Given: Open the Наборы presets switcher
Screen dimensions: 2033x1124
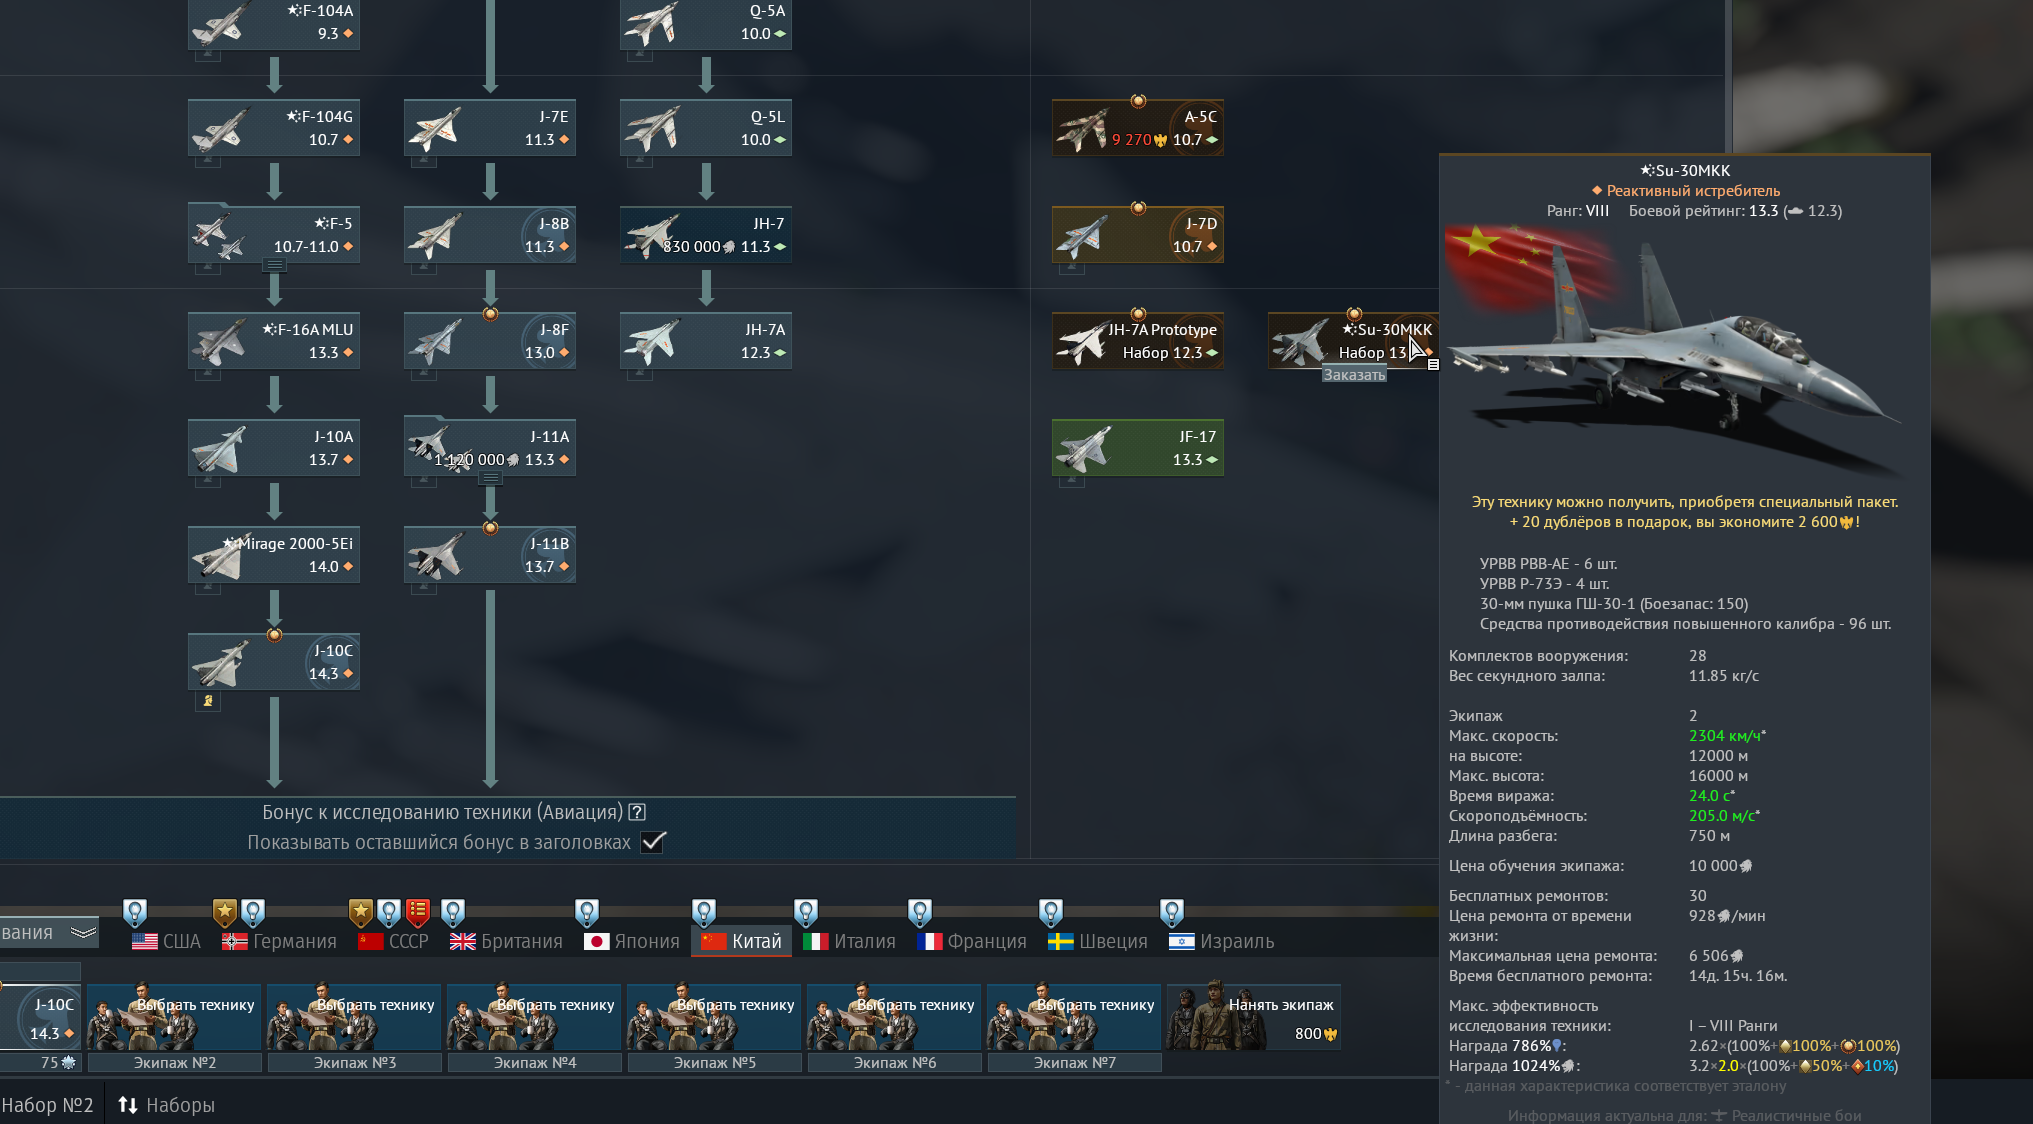Looking at the screenshot, I should tap(166, 1105).
